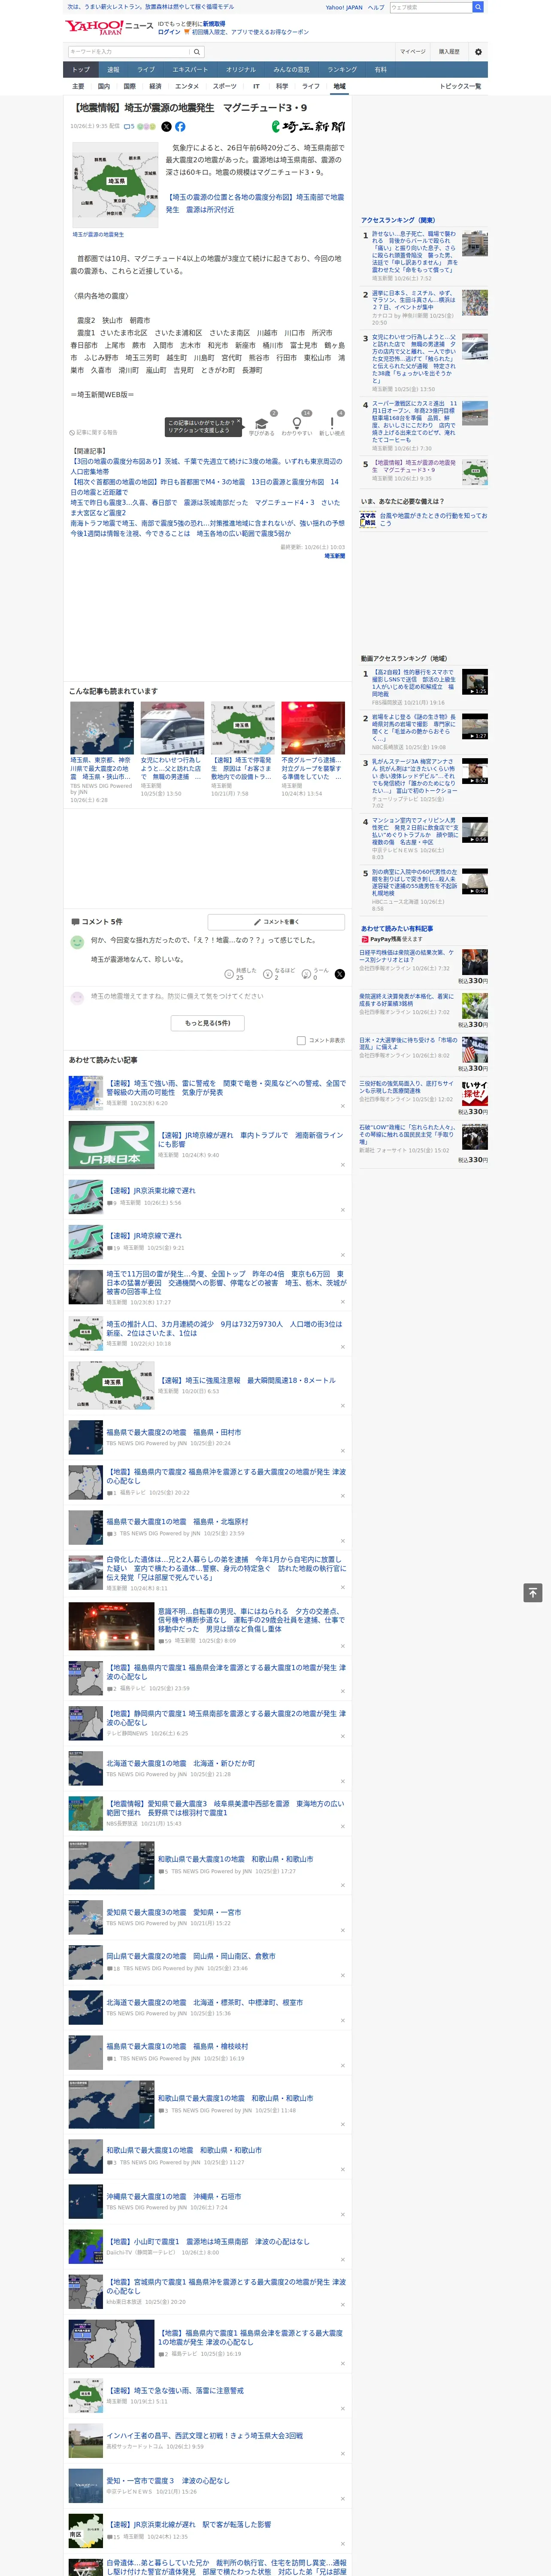Open video ranking item 高2自殺 thumbnail
551x2576 pixels.
pyautogui.click(x=475, y=682)
